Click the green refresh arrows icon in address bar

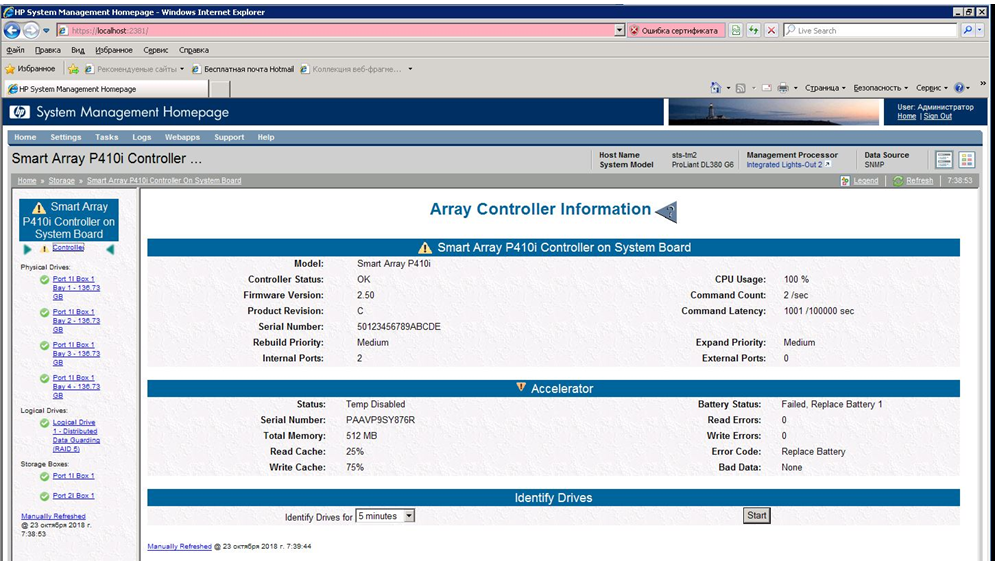click(x=753, y=30)
